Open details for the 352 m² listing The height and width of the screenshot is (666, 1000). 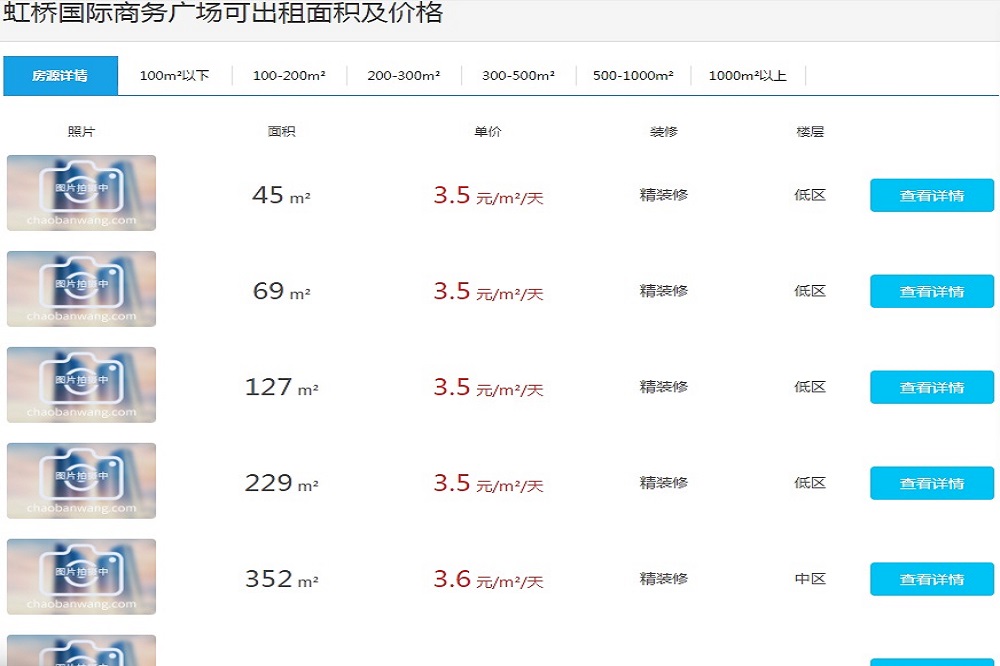[x=932, y=579]
